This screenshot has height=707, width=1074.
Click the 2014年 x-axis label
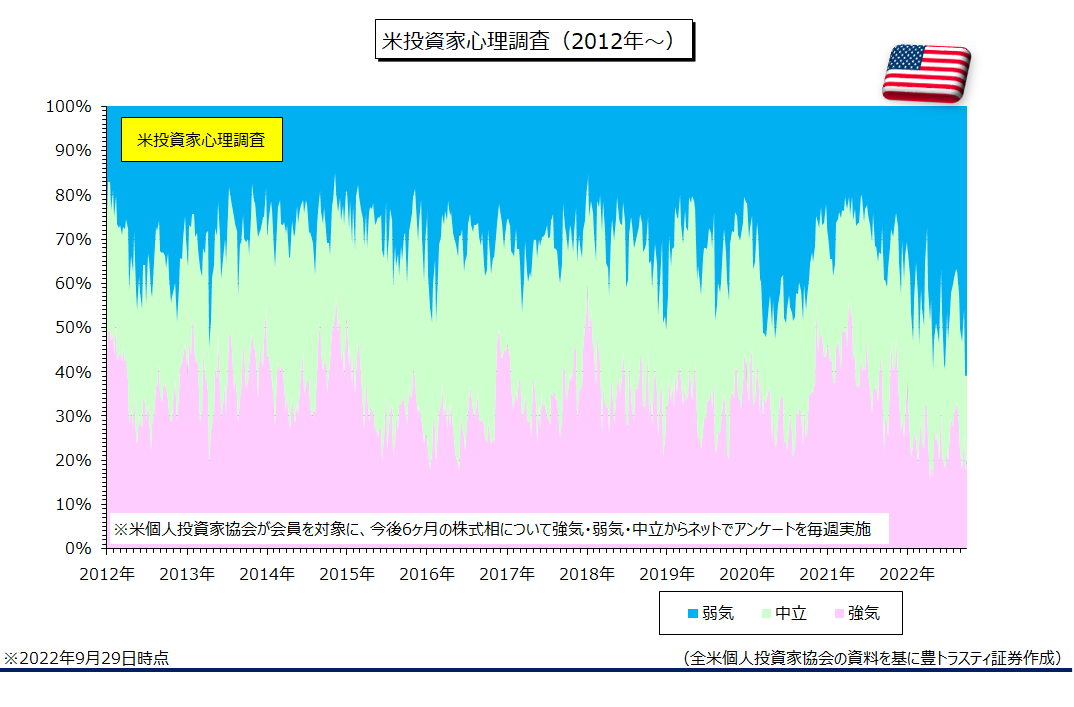tap(267, 574)
